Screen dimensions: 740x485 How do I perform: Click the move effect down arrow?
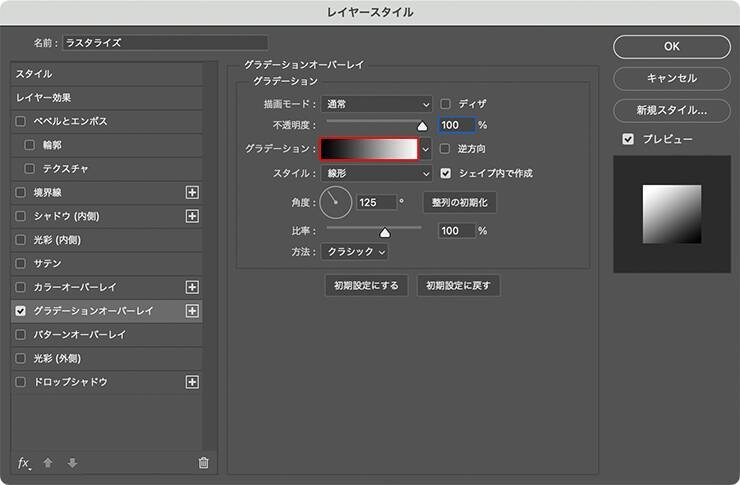72,462
